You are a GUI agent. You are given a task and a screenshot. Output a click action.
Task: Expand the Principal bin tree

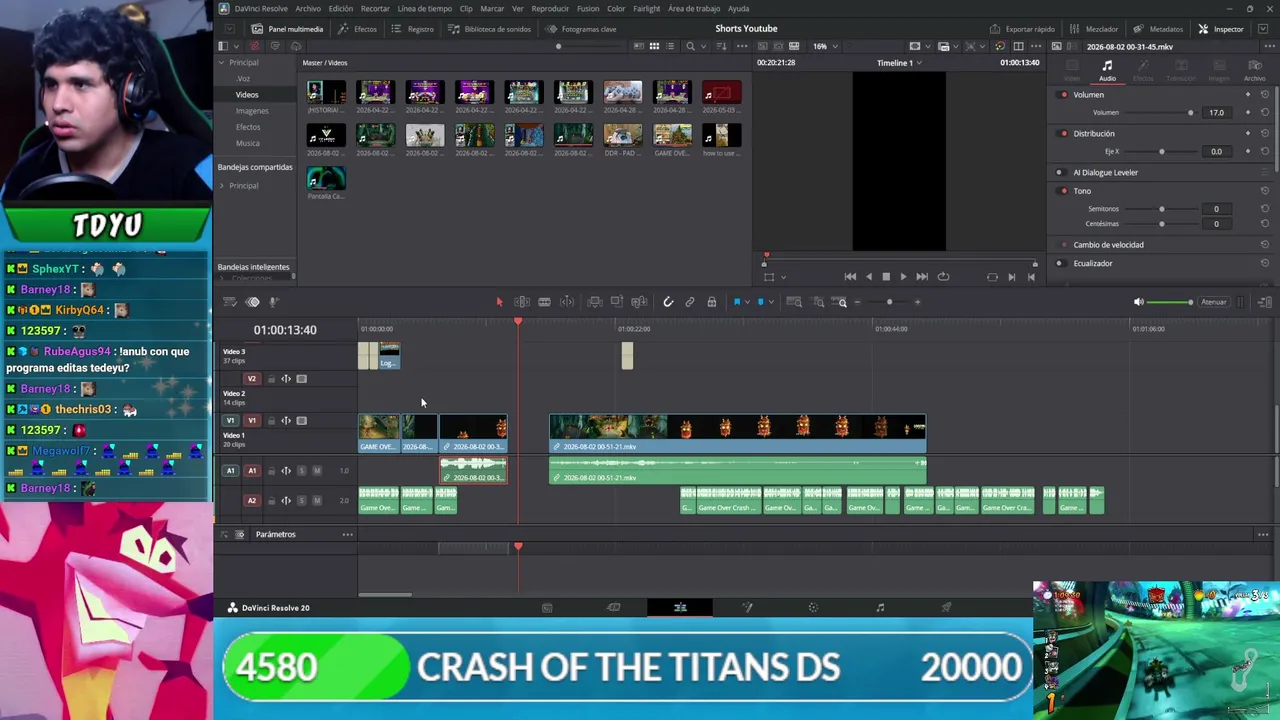pos(222,63)
